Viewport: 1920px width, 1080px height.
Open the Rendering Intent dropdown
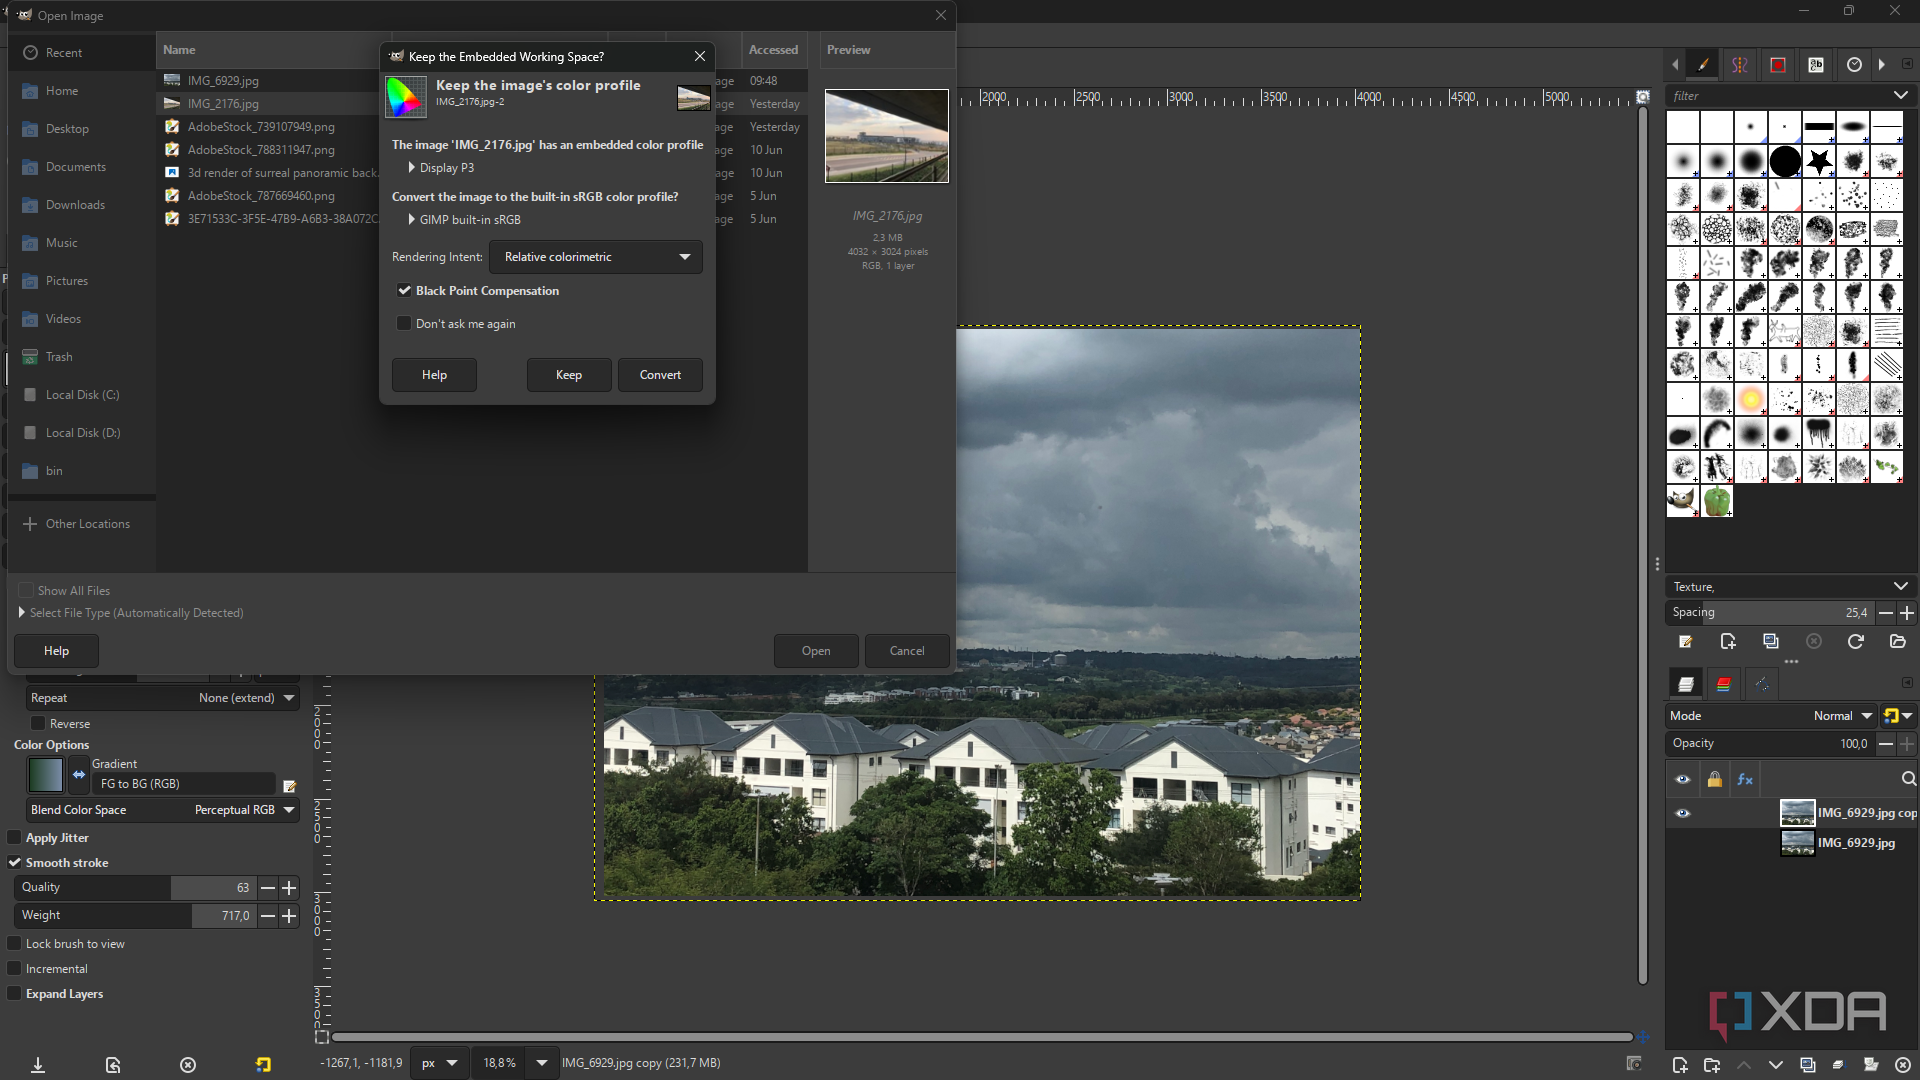pos(596,257)
